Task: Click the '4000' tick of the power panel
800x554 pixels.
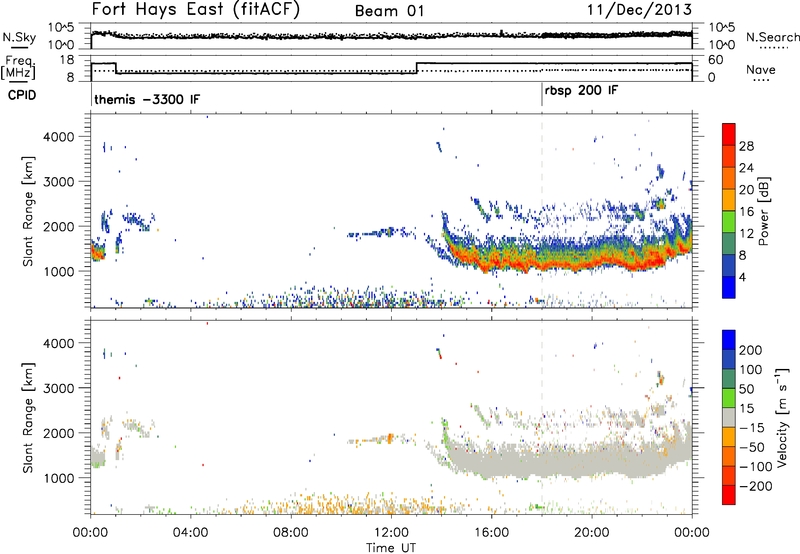Action: [59, 137]
